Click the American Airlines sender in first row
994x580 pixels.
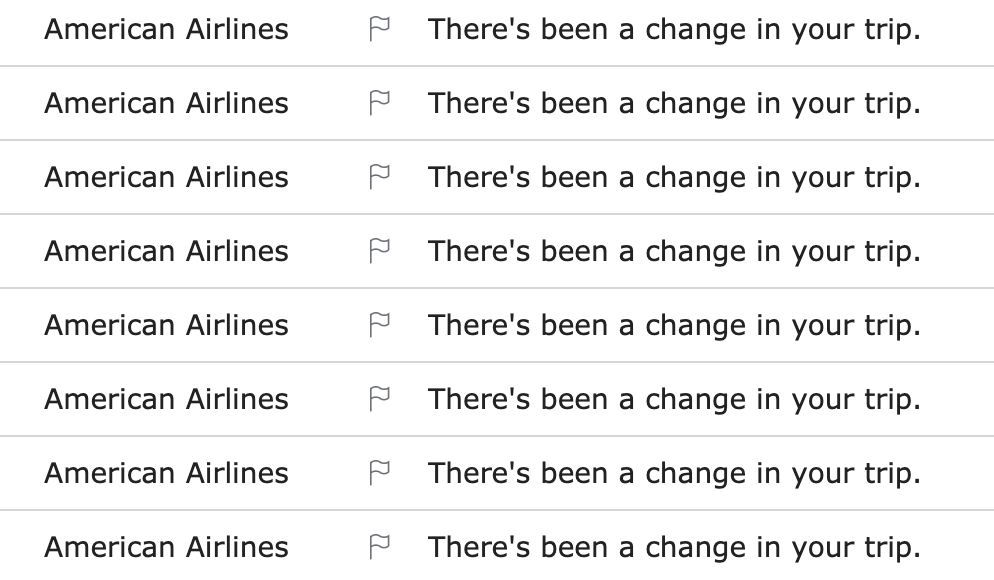(x=166, y=30)
